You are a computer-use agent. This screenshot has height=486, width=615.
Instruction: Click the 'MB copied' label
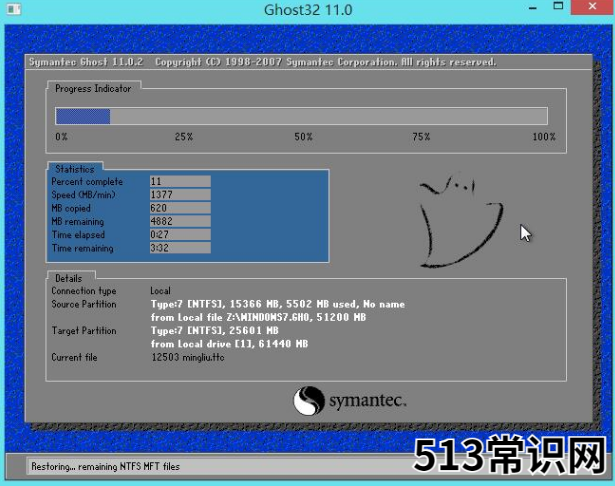(x=71, y=208)
